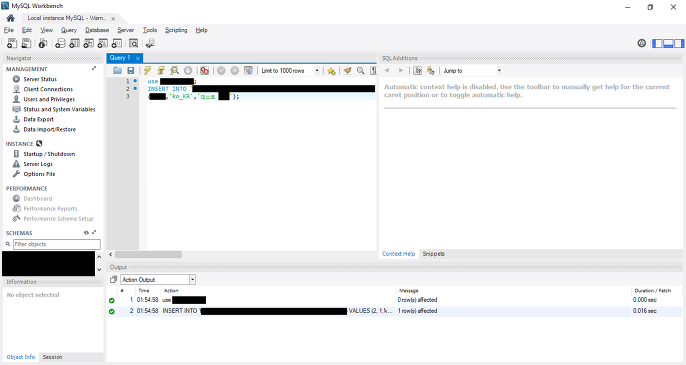Create a new table from main toolbar
The height and width of the screenshot is (365, 686).
coord(74,43)
